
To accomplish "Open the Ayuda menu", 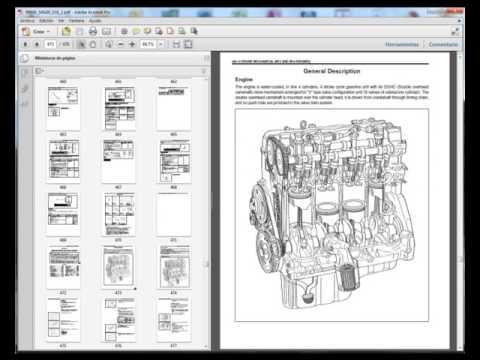I will pos(95,21).
